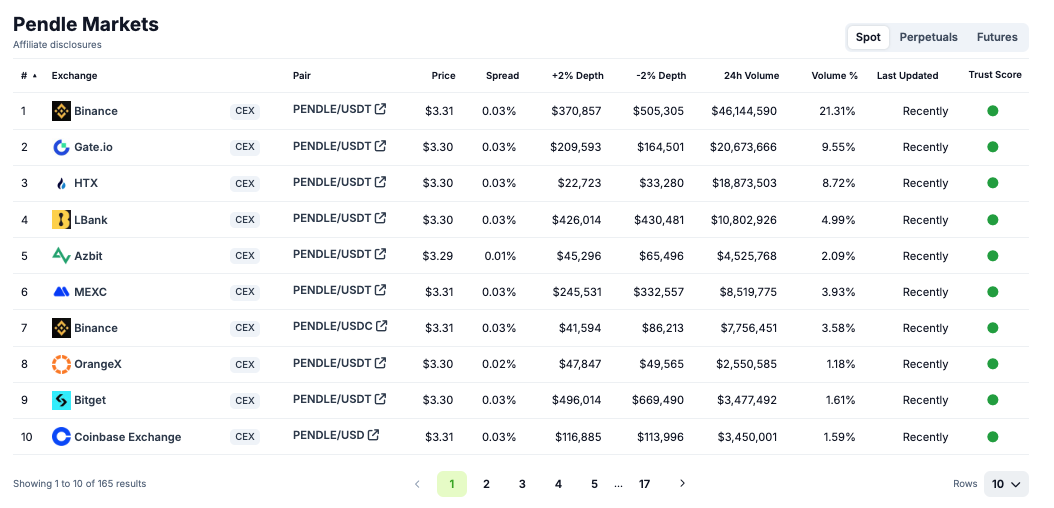This screenshot has height=508, width=1054.
Task: Select the Spot markets tab
Action: [868, 37]
